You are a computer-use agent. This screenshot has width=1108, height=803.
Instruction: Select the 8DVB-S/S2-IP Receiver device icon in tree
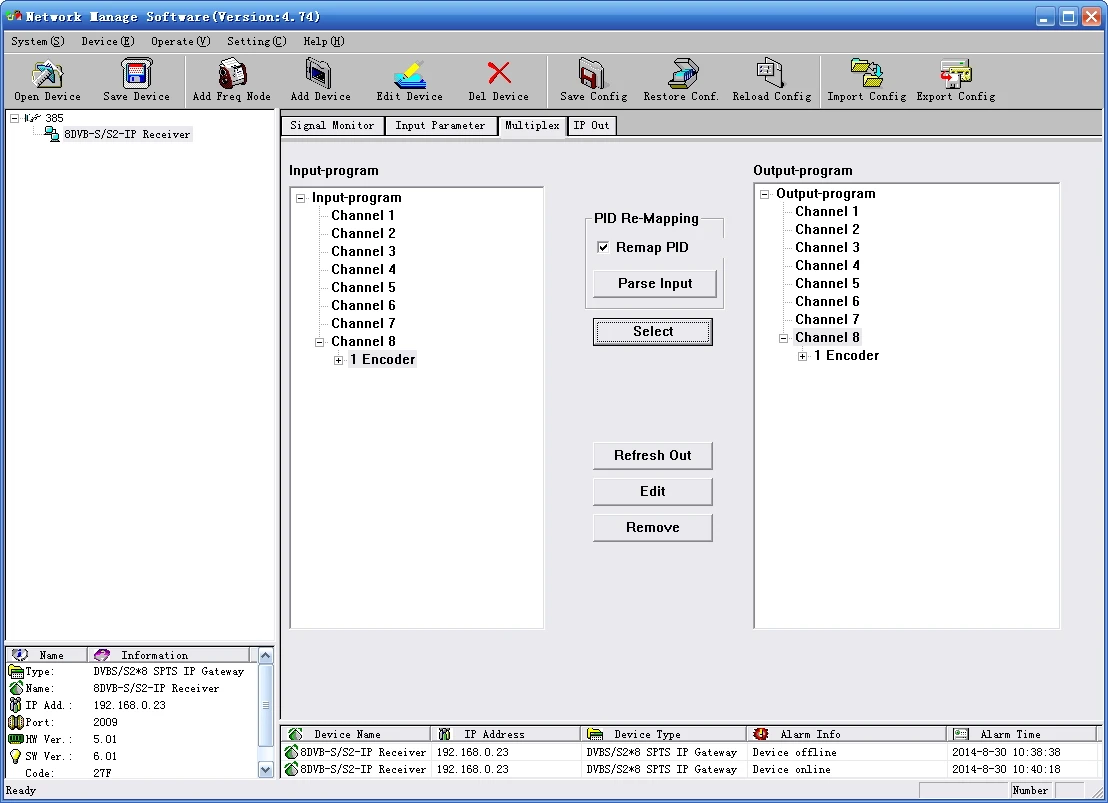pyautogui.click(x=52, y=134)
